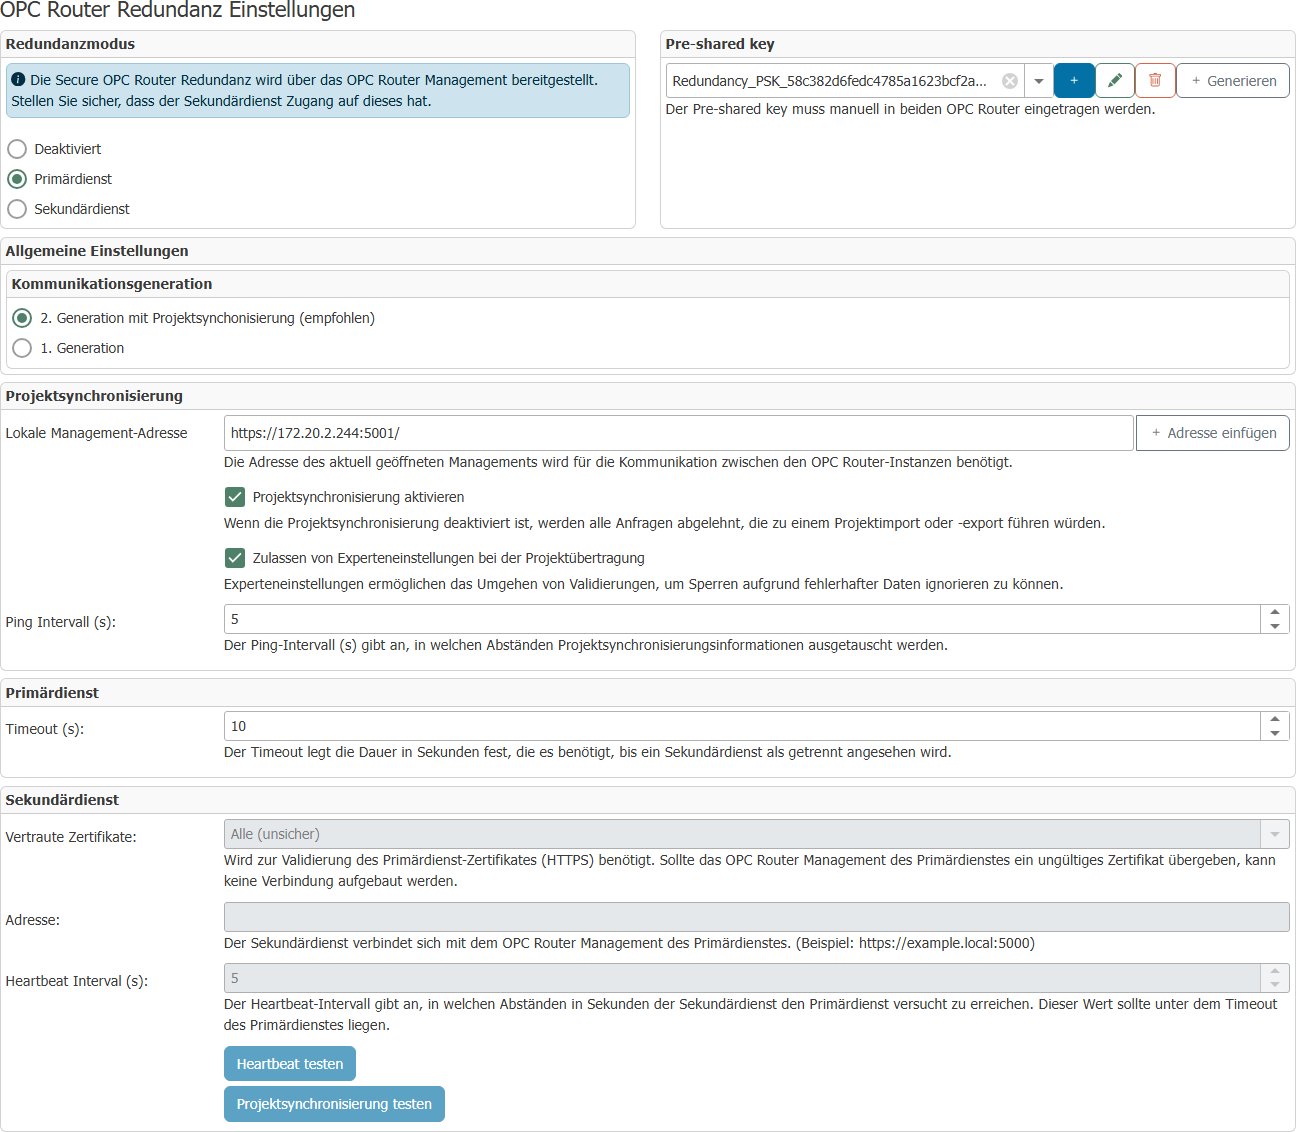Open the pre-shared key dropdown list

coord(1039,81)
